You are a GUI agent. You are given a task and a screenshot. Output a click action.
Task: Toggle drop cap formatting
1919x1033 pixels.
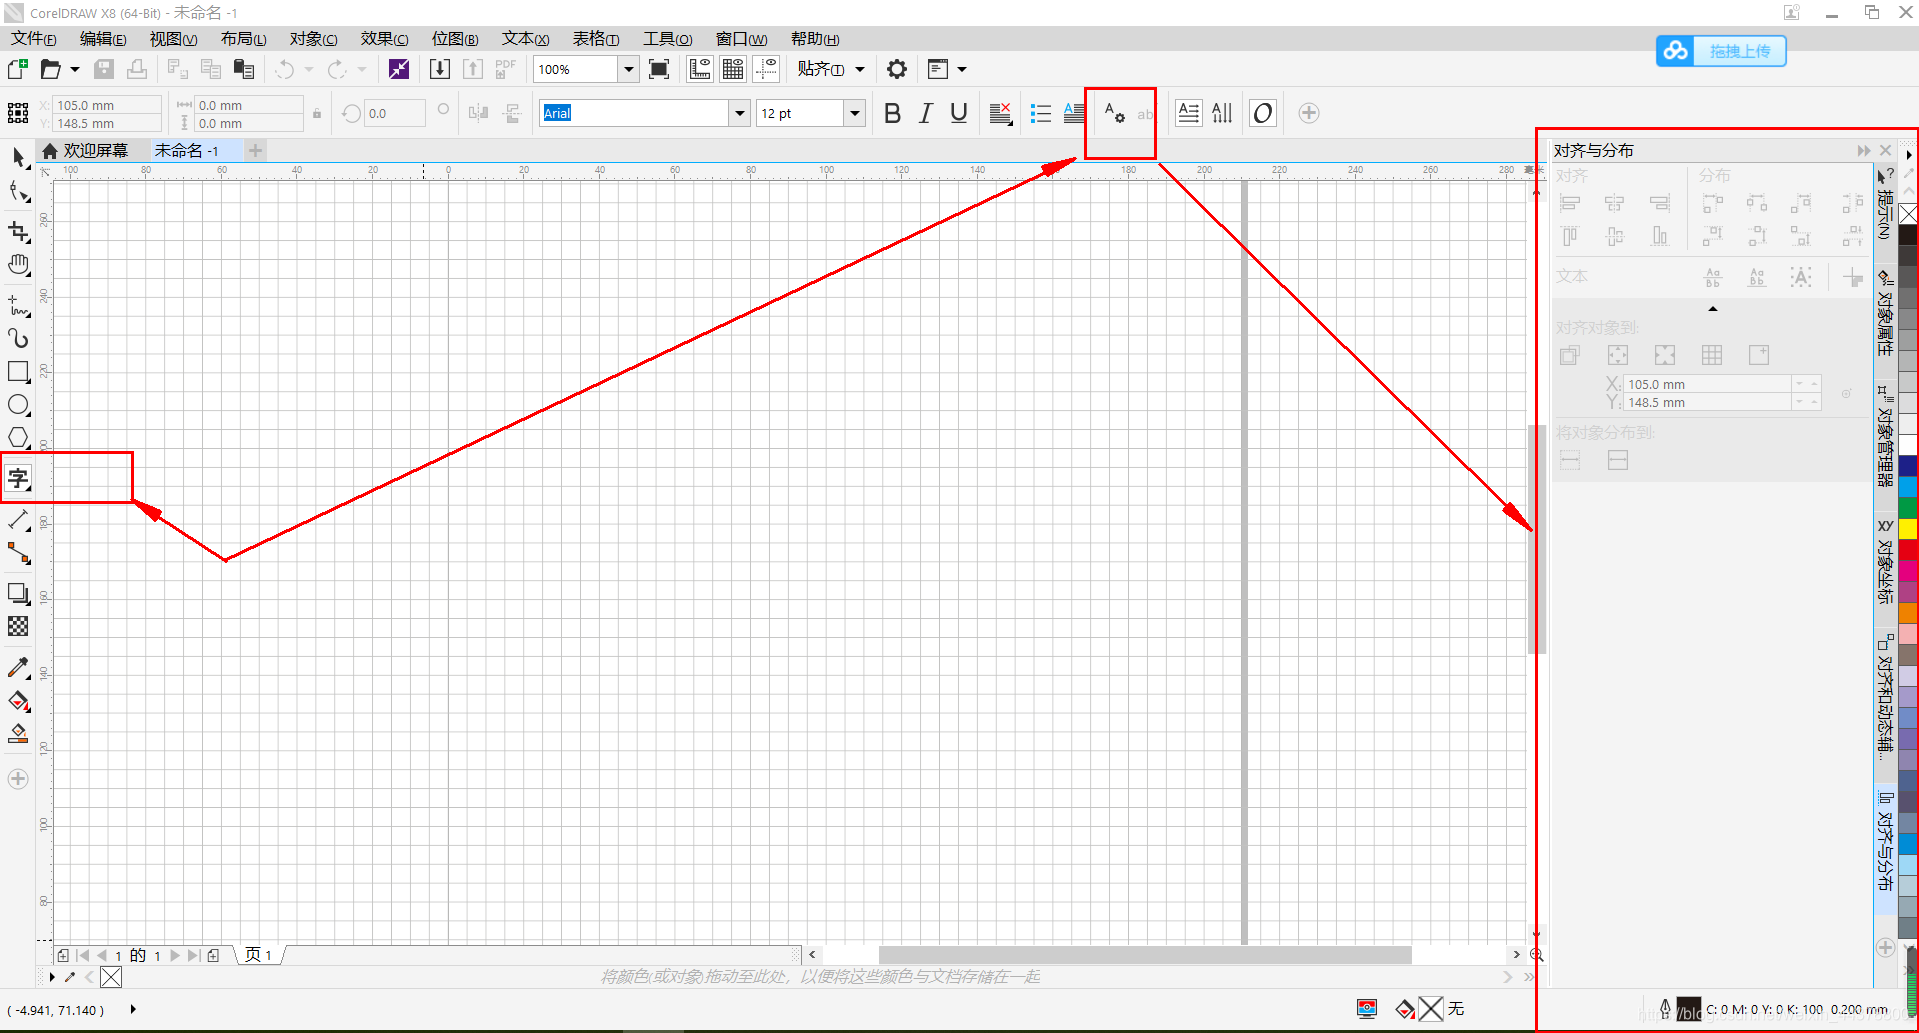1074,113
